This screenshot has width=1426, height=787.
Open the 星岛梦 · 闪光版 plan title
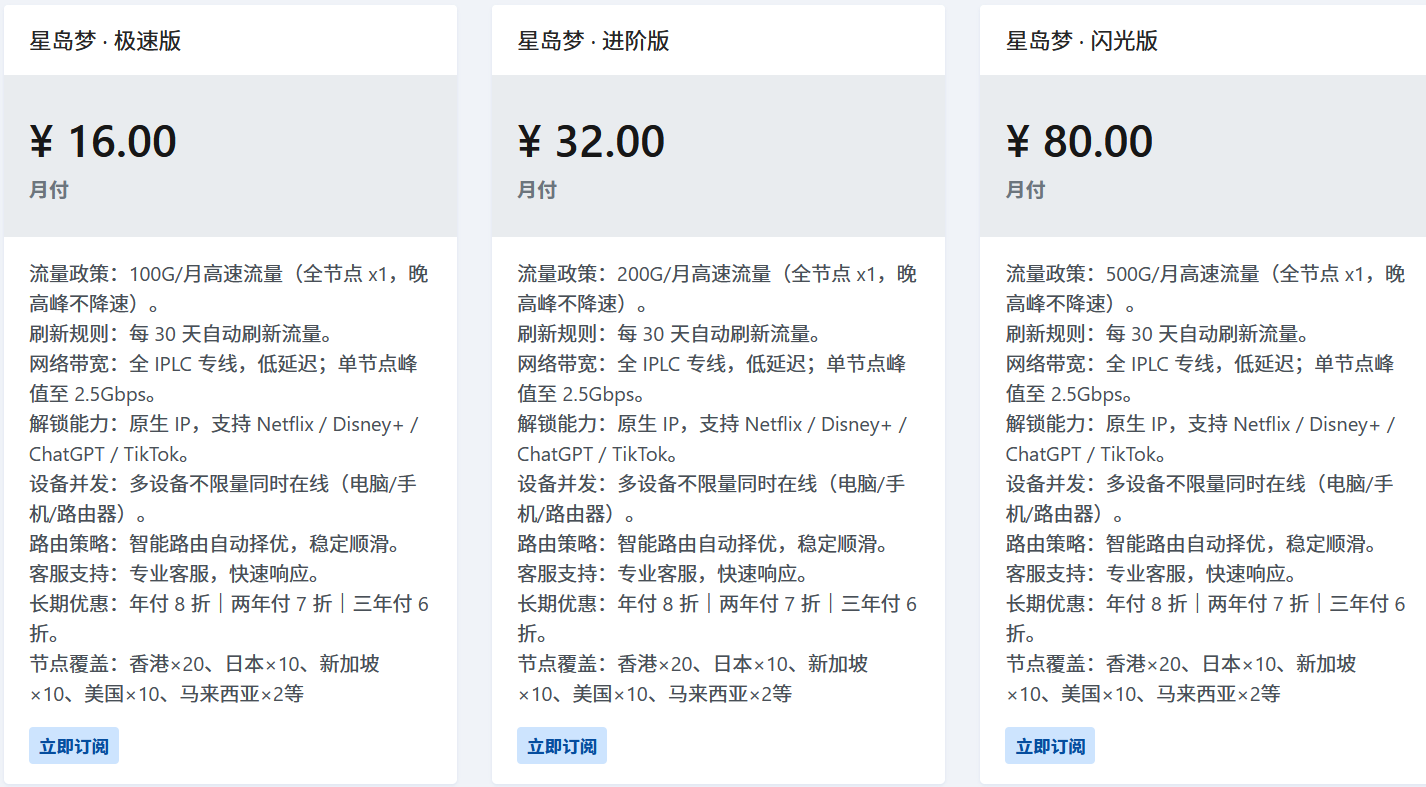tap(1082, 41)
